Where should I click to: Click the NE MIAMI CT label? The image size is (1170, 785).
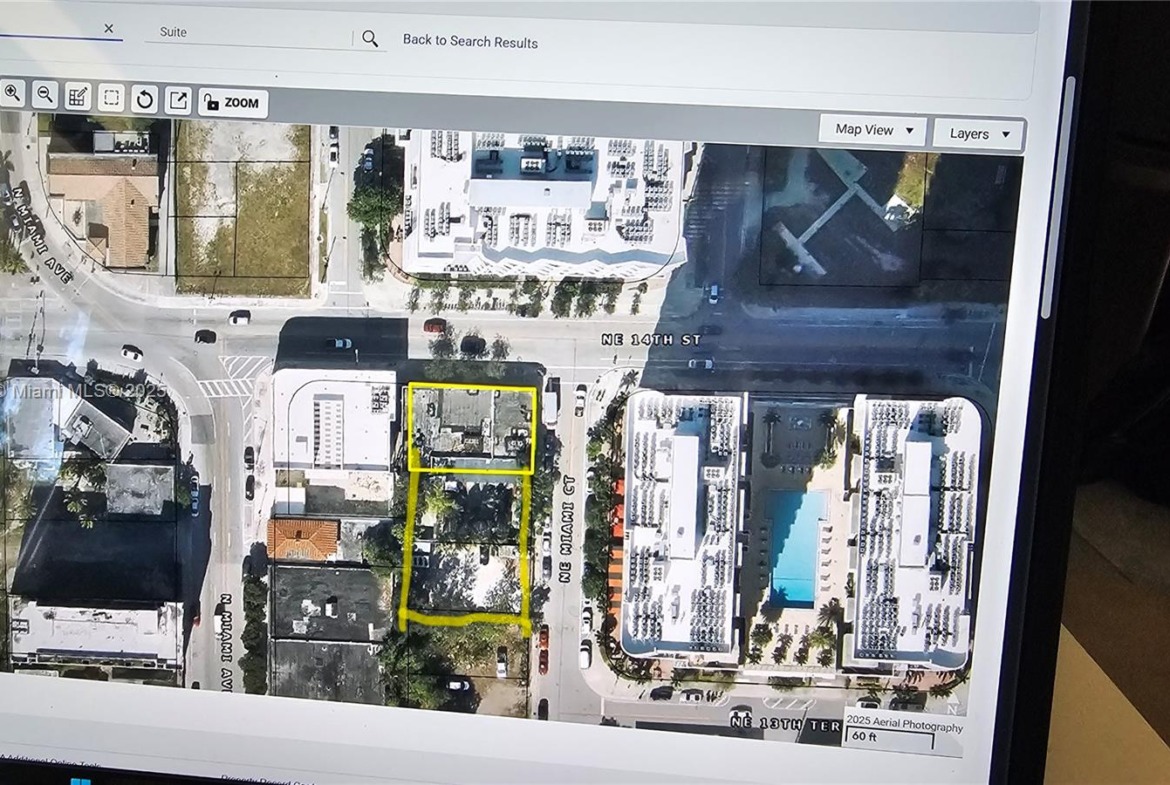tap(566, 528)
